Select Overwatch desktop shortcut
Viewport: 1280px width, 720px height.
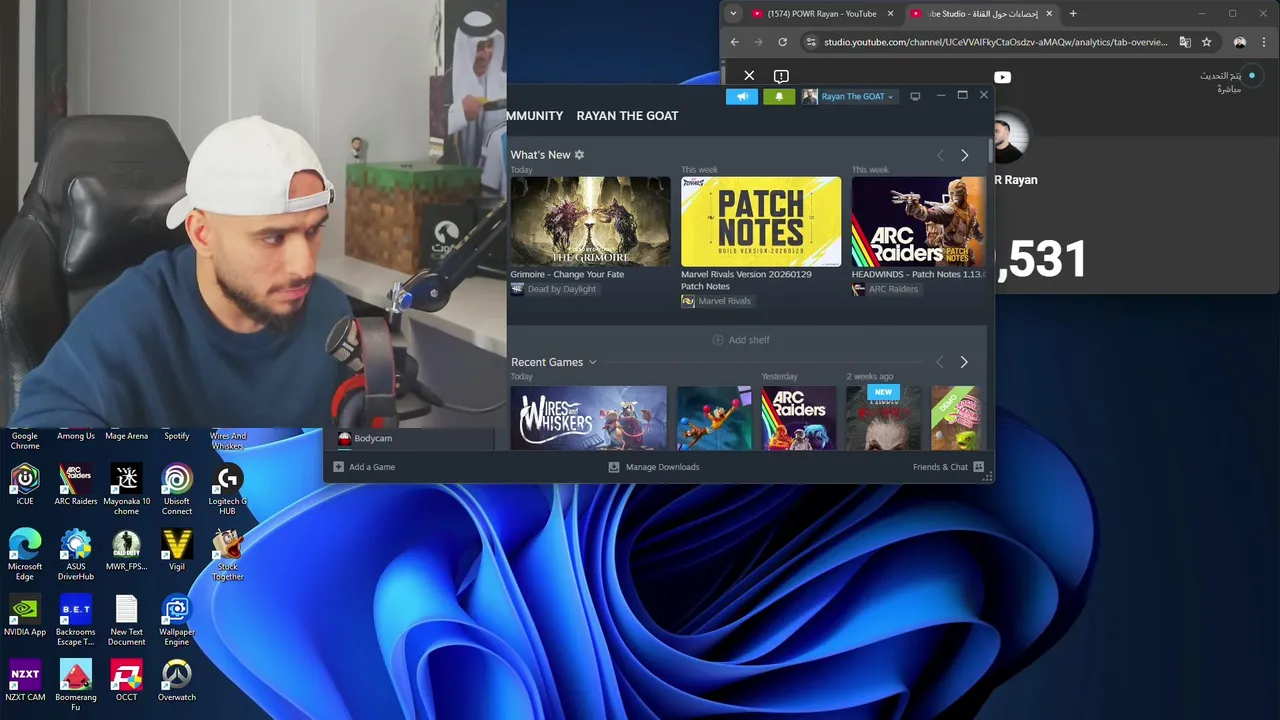177,679
